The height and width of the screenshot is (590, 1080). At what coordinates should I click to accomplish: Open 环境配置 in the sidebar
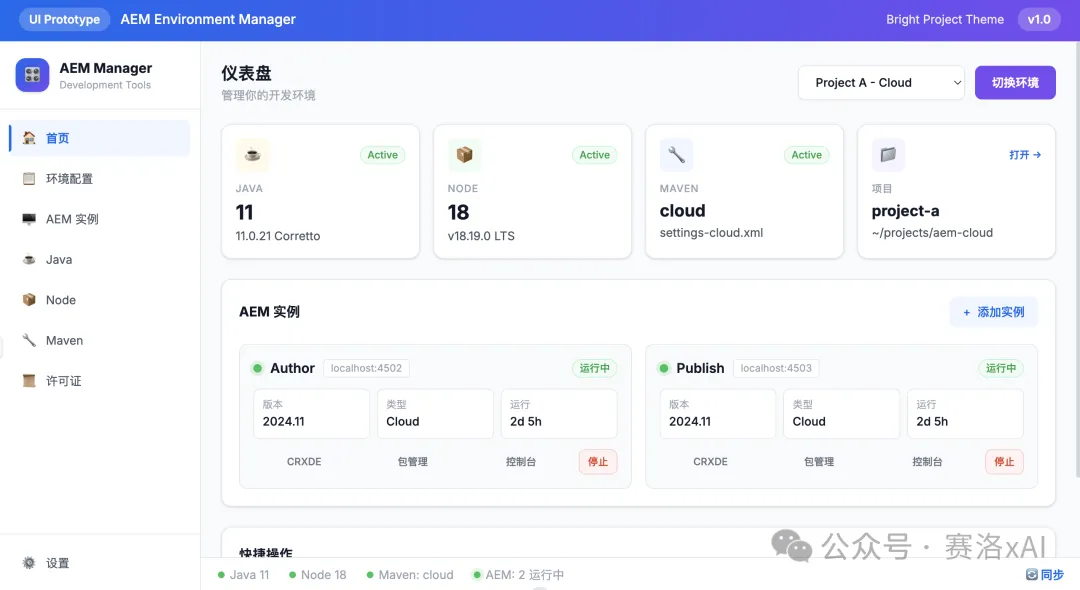(x=69, y=179)
